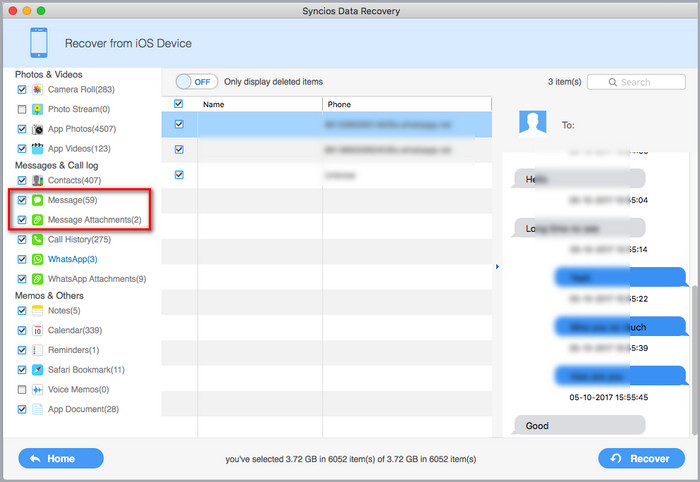Collapse the message preview panel arrow
This screenshot has height=482, width=700.
pos(497,266)
